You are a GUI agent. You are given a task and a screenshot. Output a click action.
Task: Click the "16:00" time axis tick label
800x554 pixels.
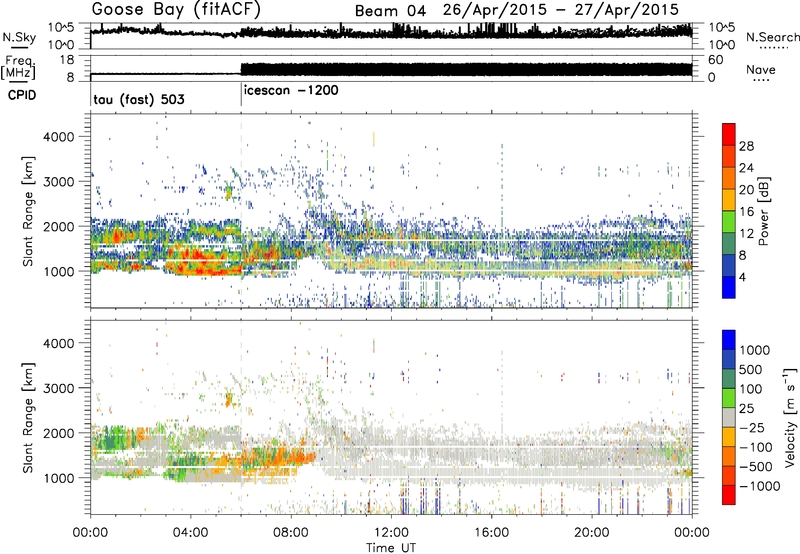(491, 532)
